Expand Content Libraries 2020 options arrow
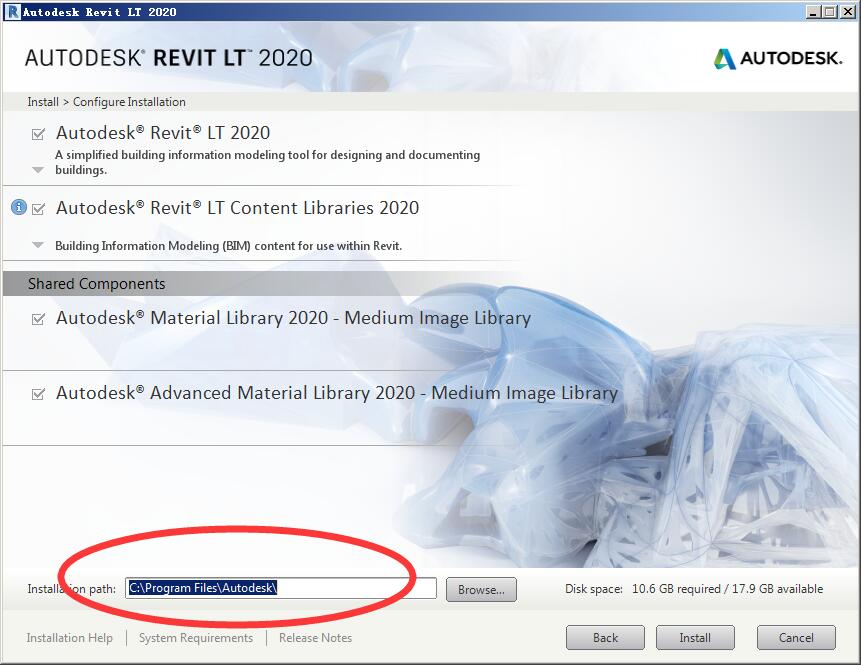This screenshot has width=861, height=665. (x=38, y=245)
